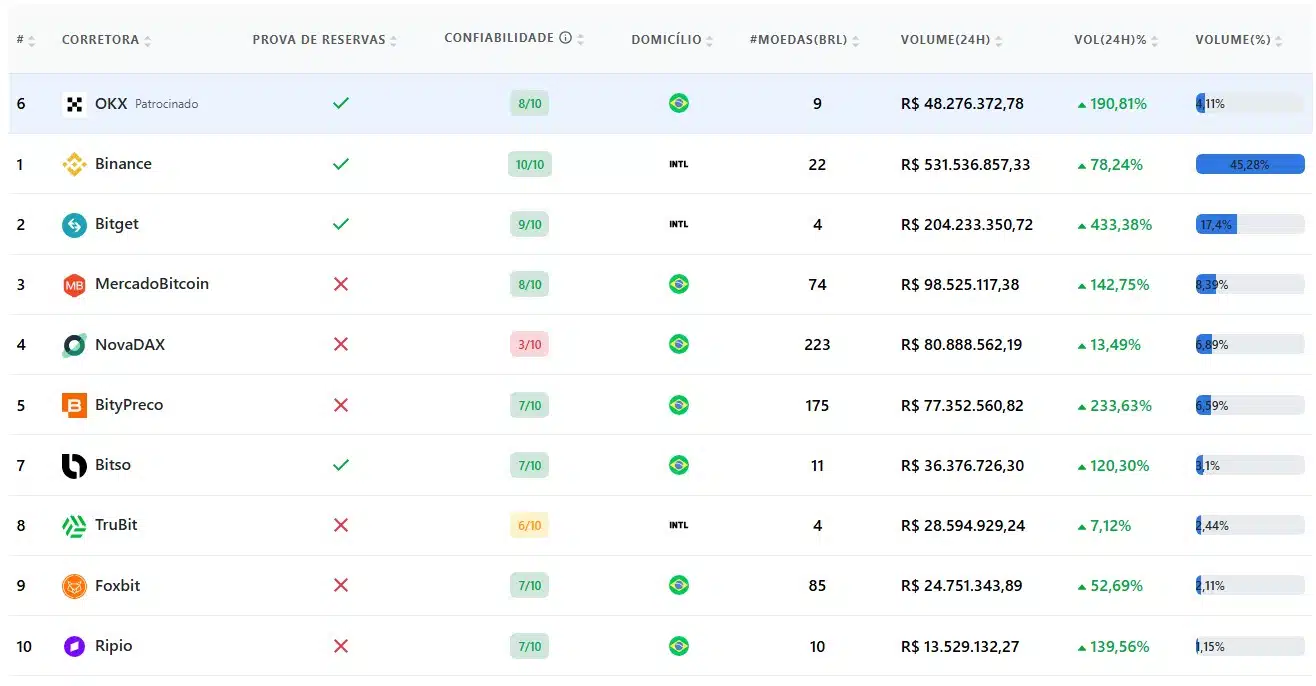Click the NovaDAX logo icon
This screenshot has height=686, width=1316.
point(75,345)
